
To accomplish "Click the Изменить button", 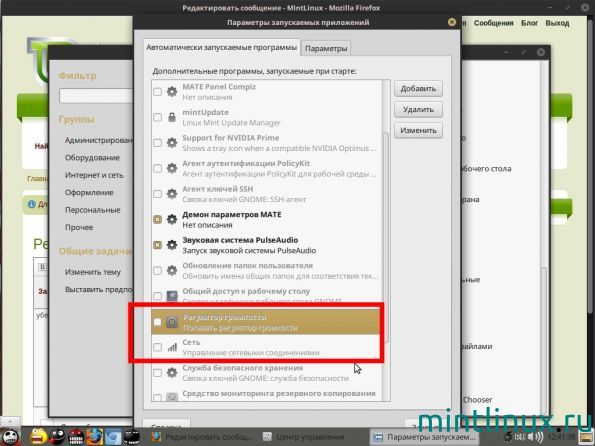I will (418, 130).
